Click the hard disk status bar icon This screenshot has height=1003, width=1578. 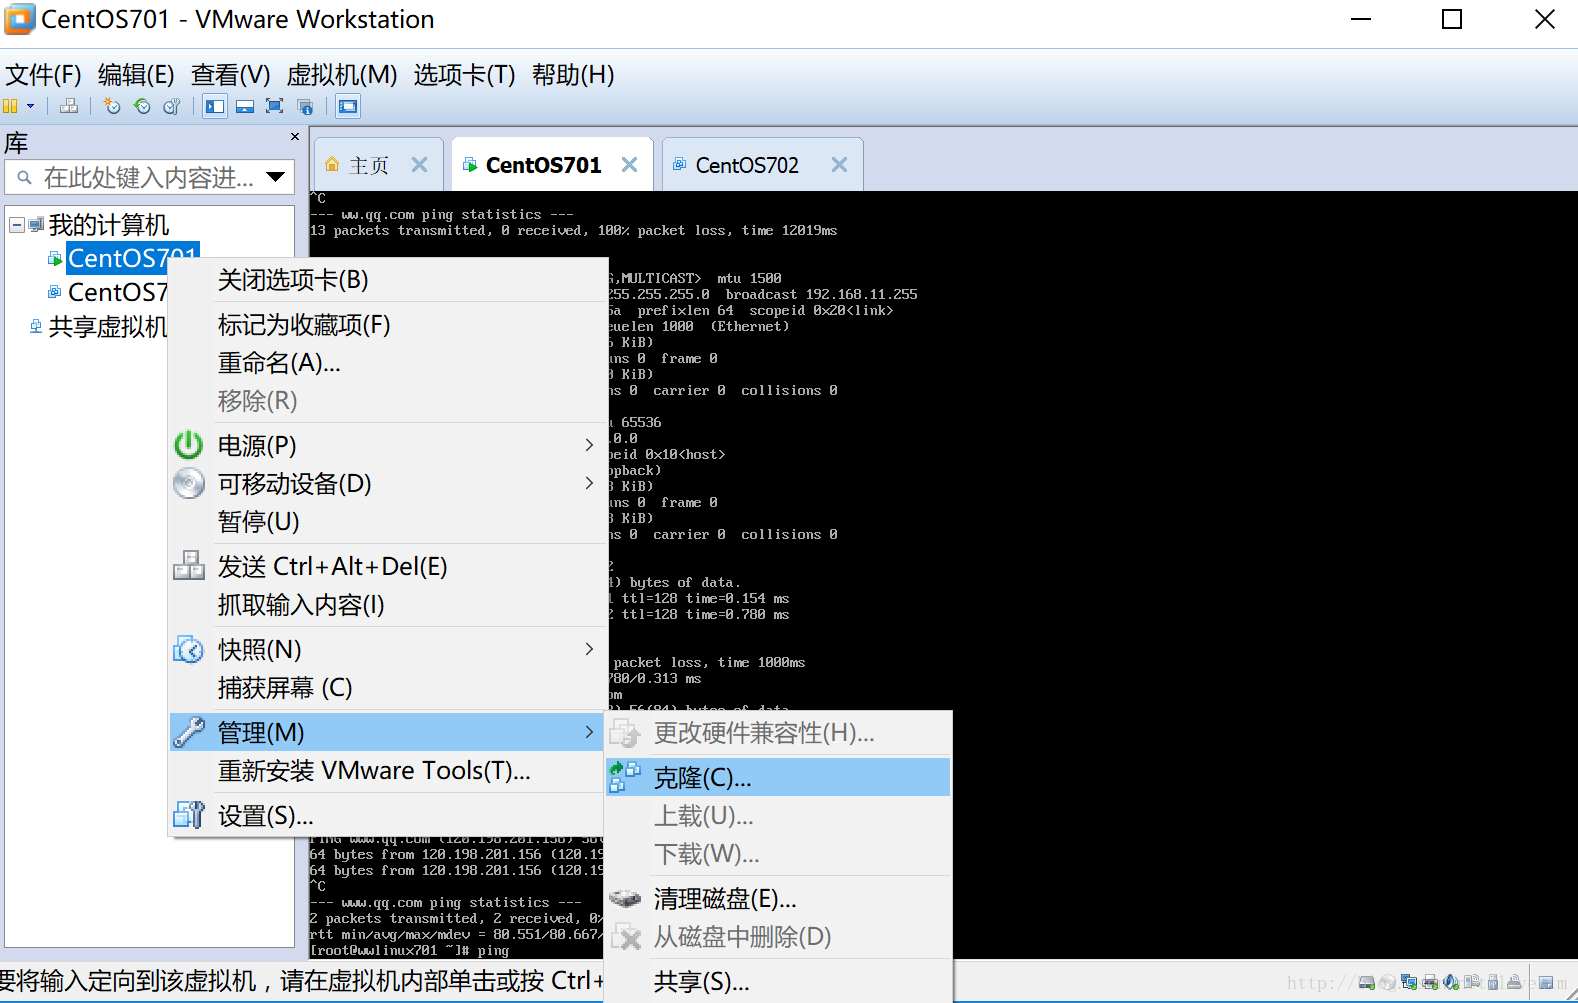point(1366,982)
